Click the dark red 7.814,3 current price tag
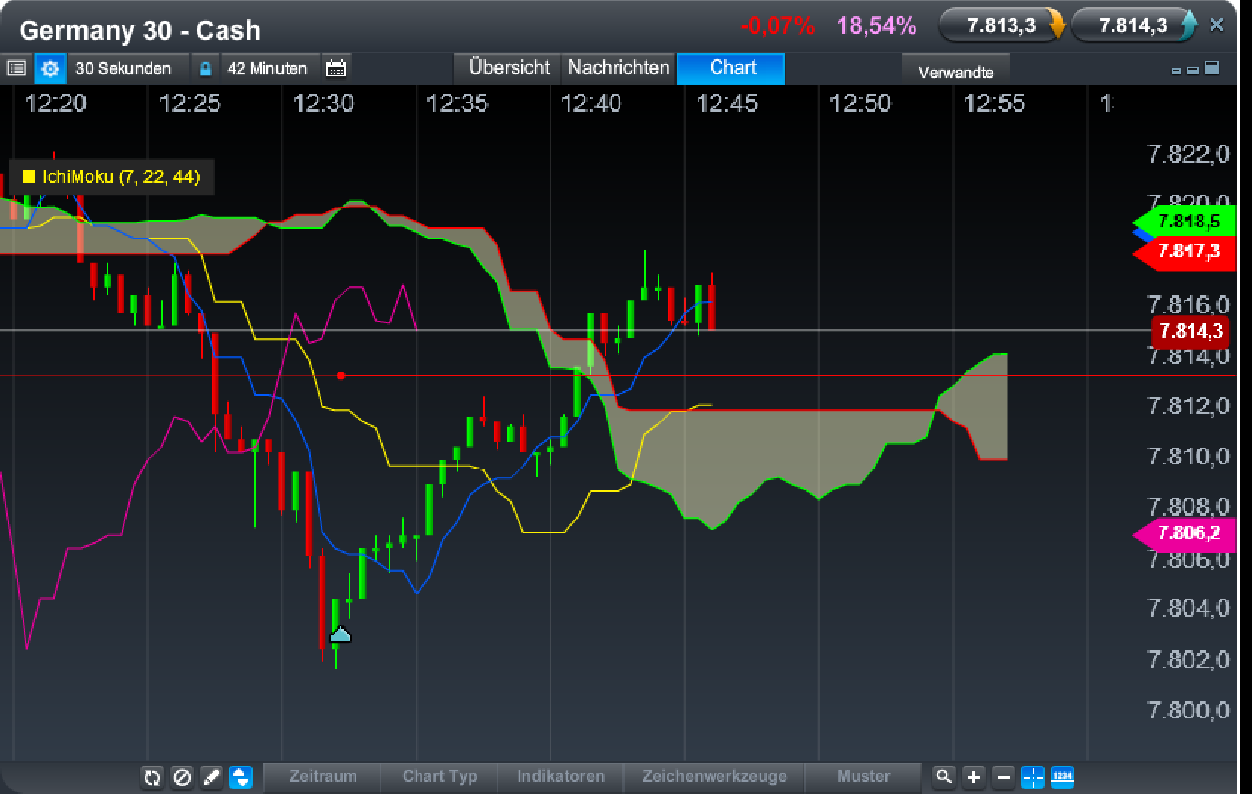1252x794 pixels. click(x=1193, y=330)
